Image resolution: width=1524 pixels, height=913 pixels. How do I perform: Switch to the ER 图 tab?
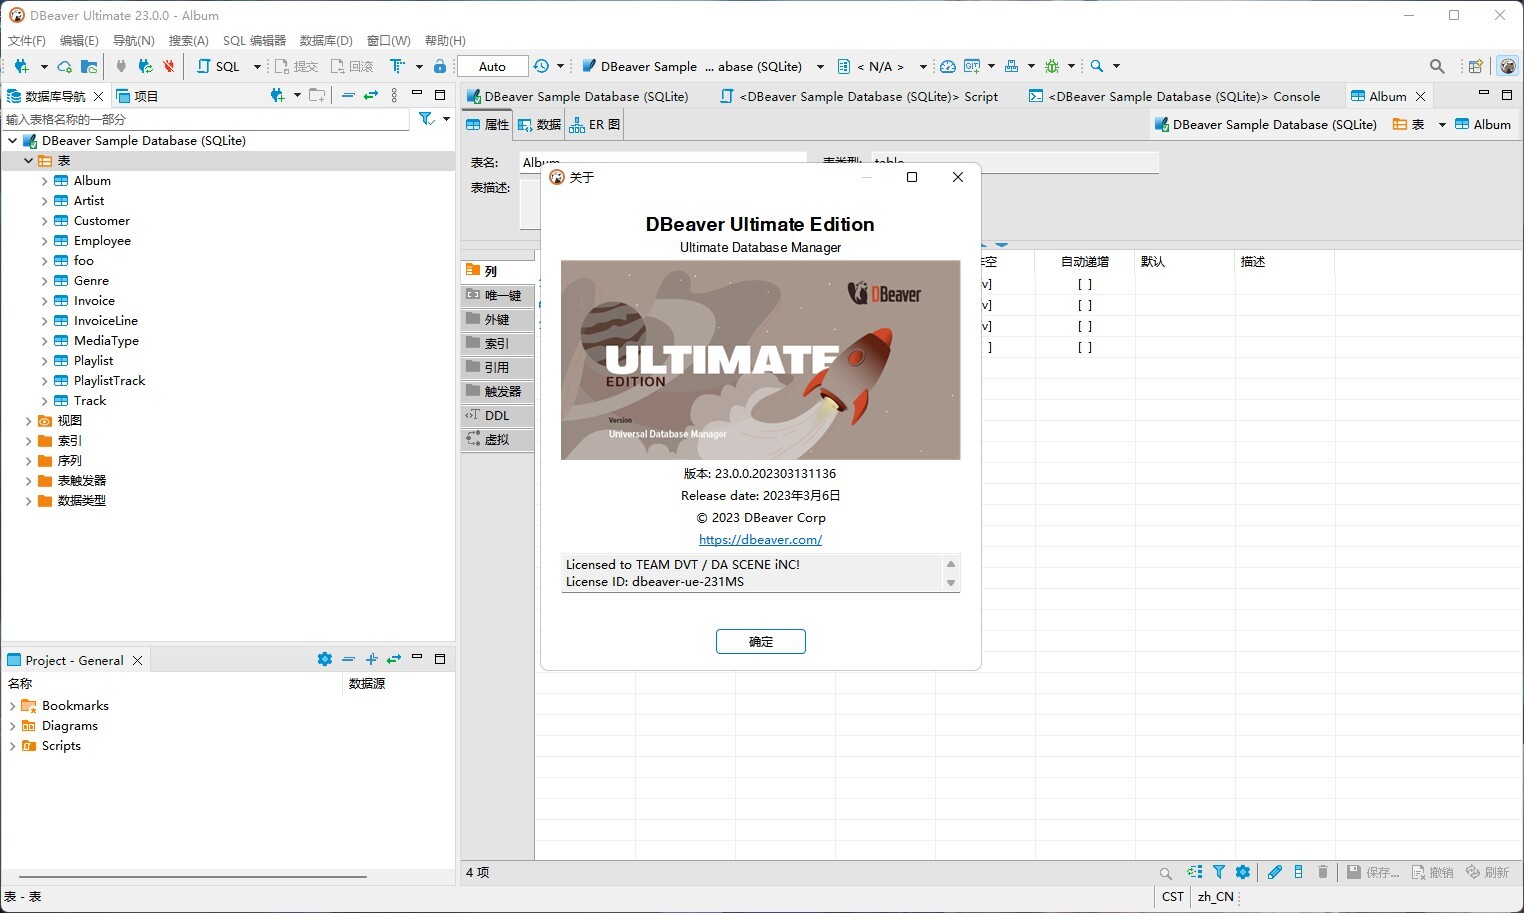pos(595,125)
